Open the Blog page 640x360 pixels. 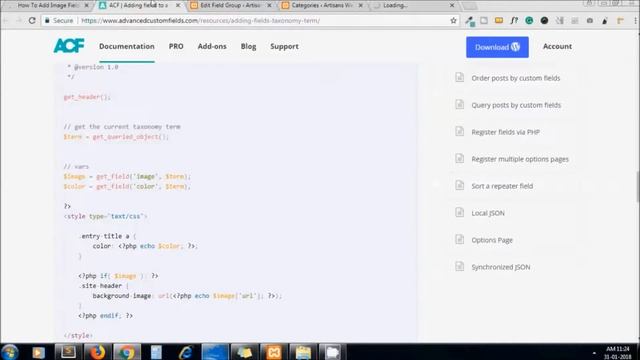pos(248,47)
